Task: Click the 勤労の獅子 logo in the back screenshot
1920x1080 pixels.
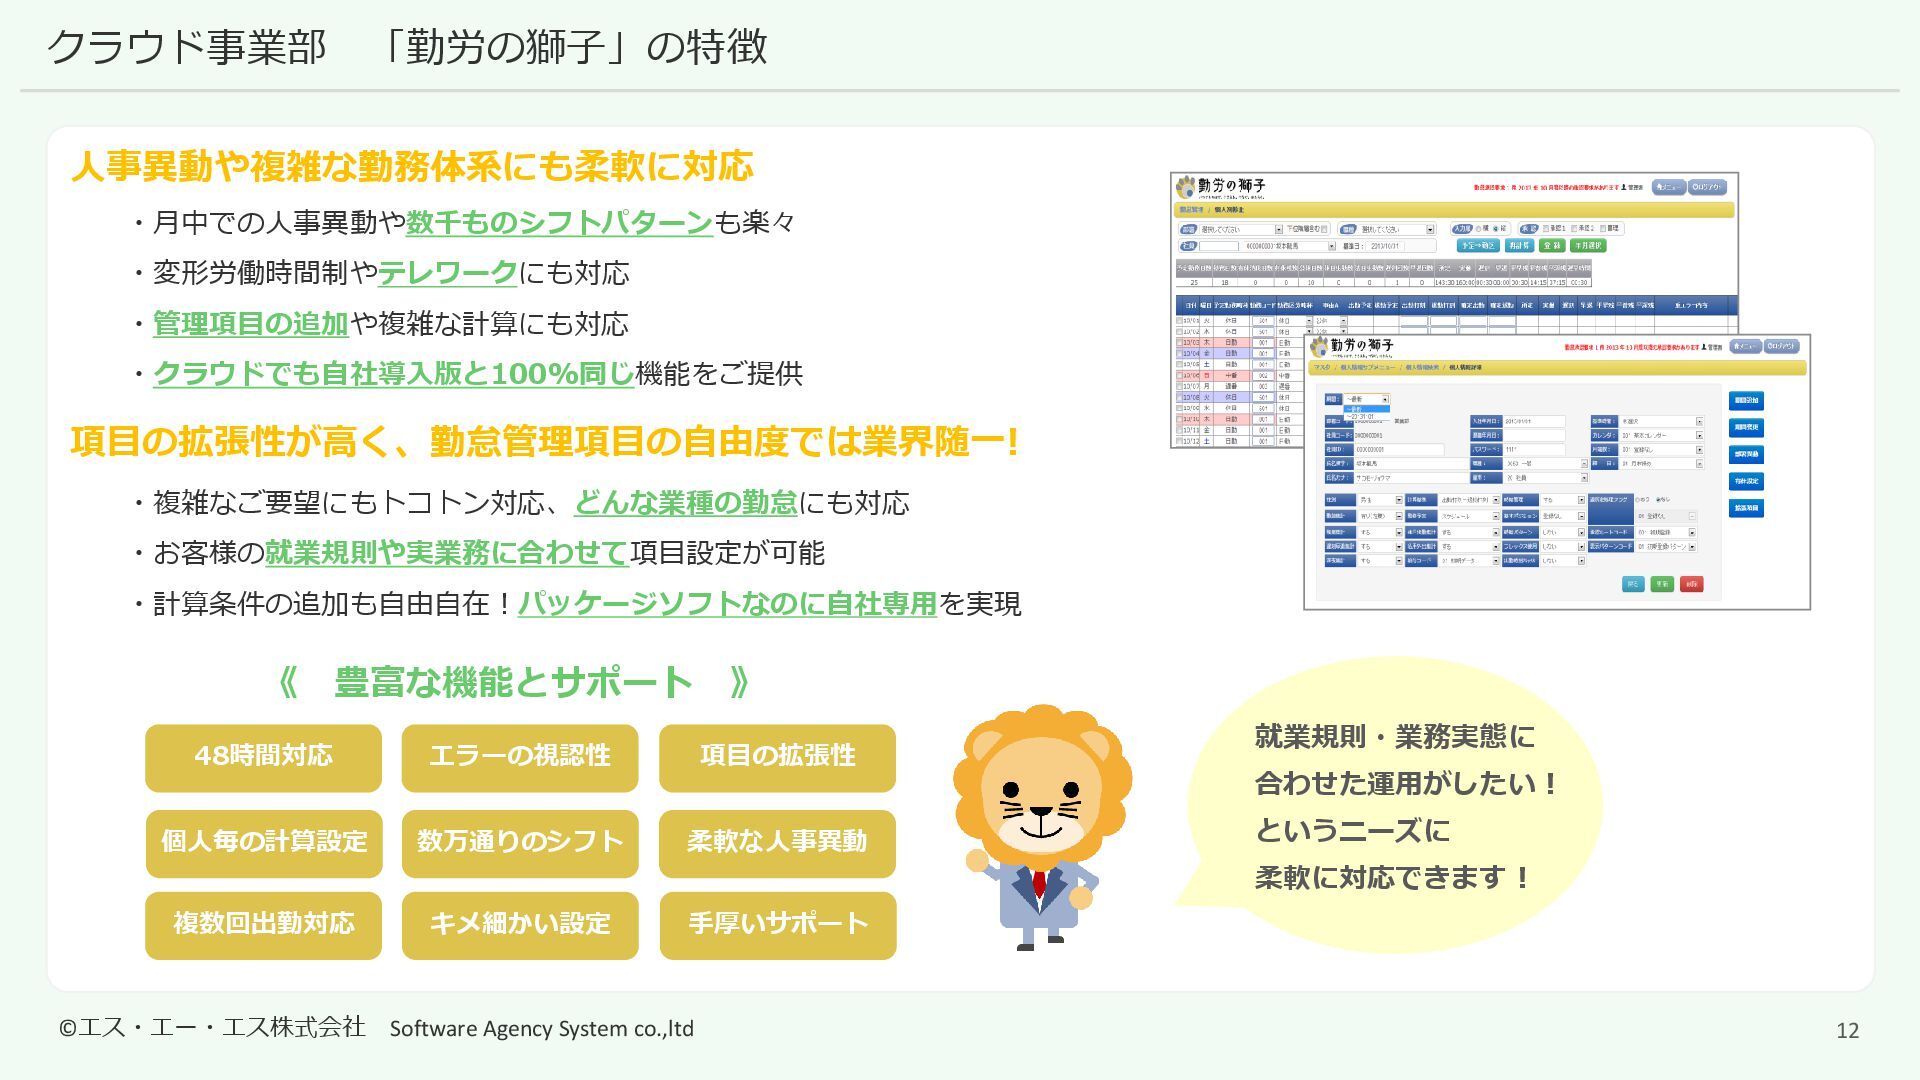Action: [x=1221, y=187]
